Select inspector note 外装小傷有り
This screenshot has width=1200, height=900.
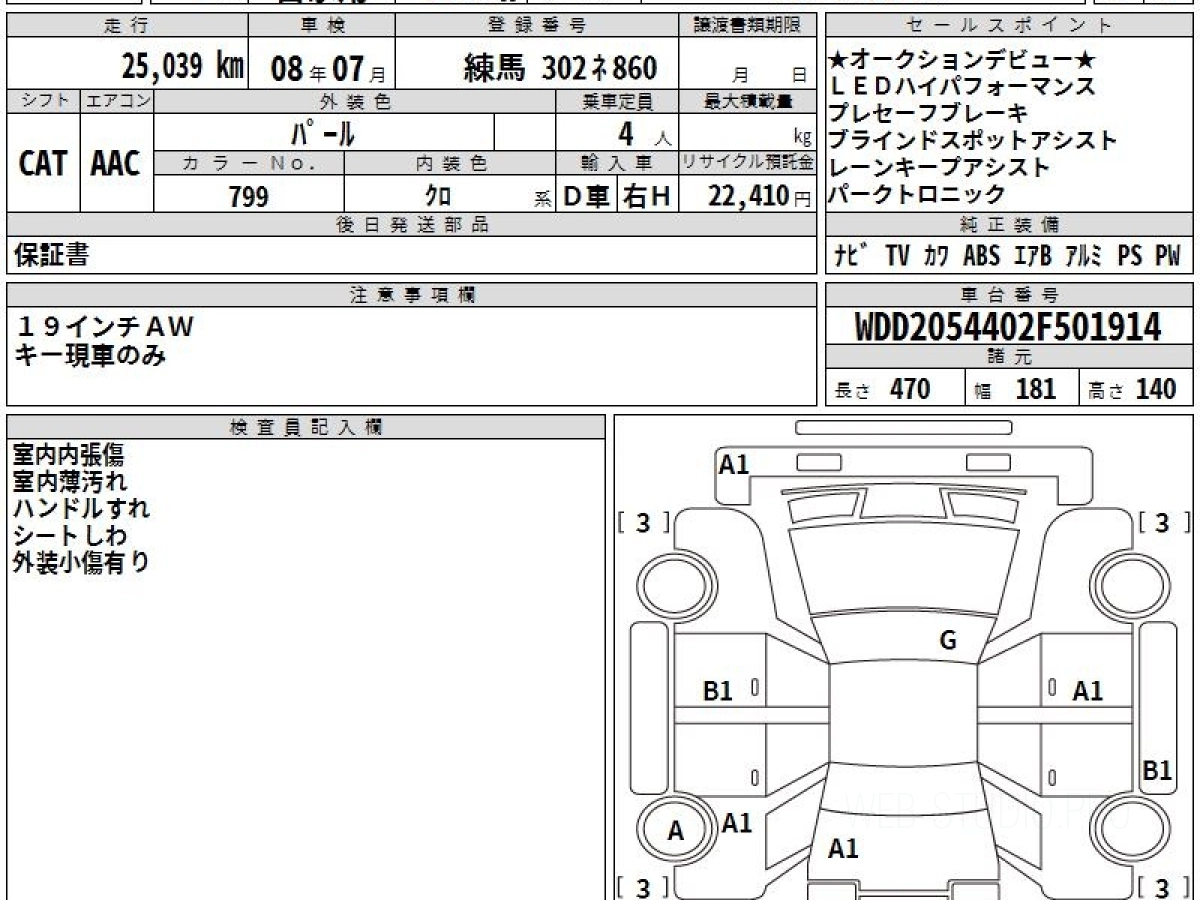pyautogui.click(x=81, y=562)
